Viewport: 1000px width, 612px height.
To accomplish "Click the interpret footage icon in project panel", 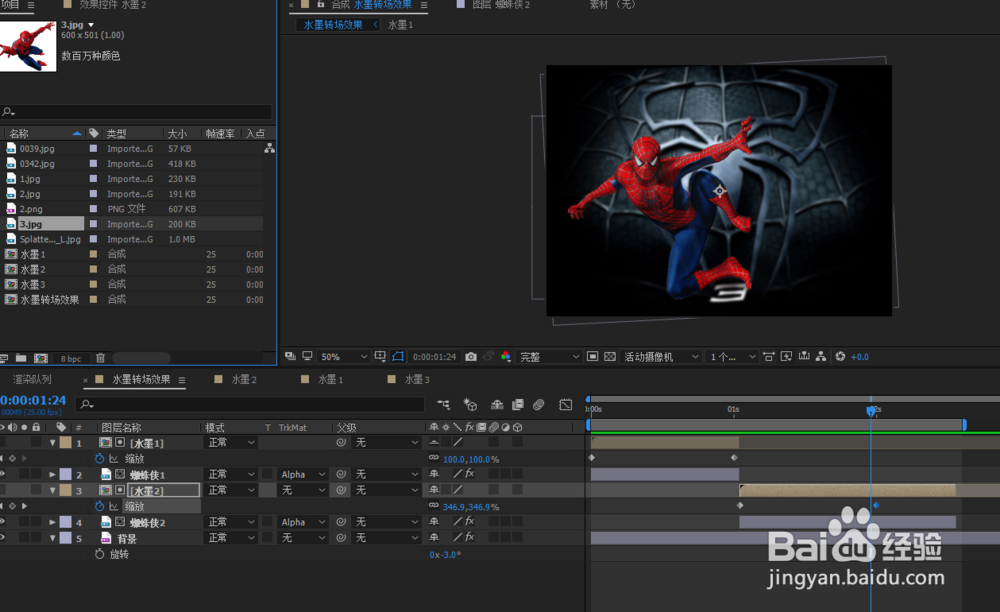I will (x=3, y=358).
